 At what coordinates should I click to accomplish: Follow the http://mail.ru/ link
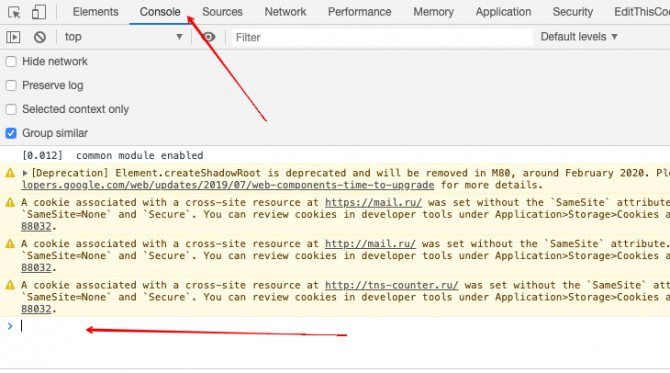[370, 244]
